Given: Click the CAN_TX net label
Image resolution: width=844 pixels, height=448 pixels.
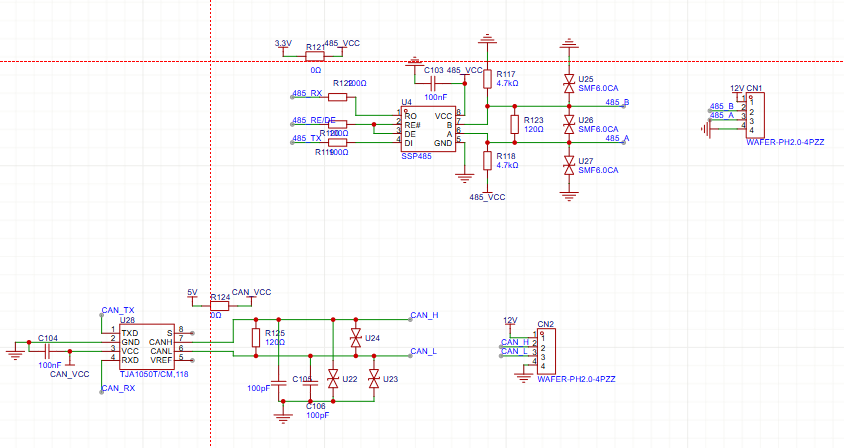Looking at the screenshot, I should pos(118,310).
